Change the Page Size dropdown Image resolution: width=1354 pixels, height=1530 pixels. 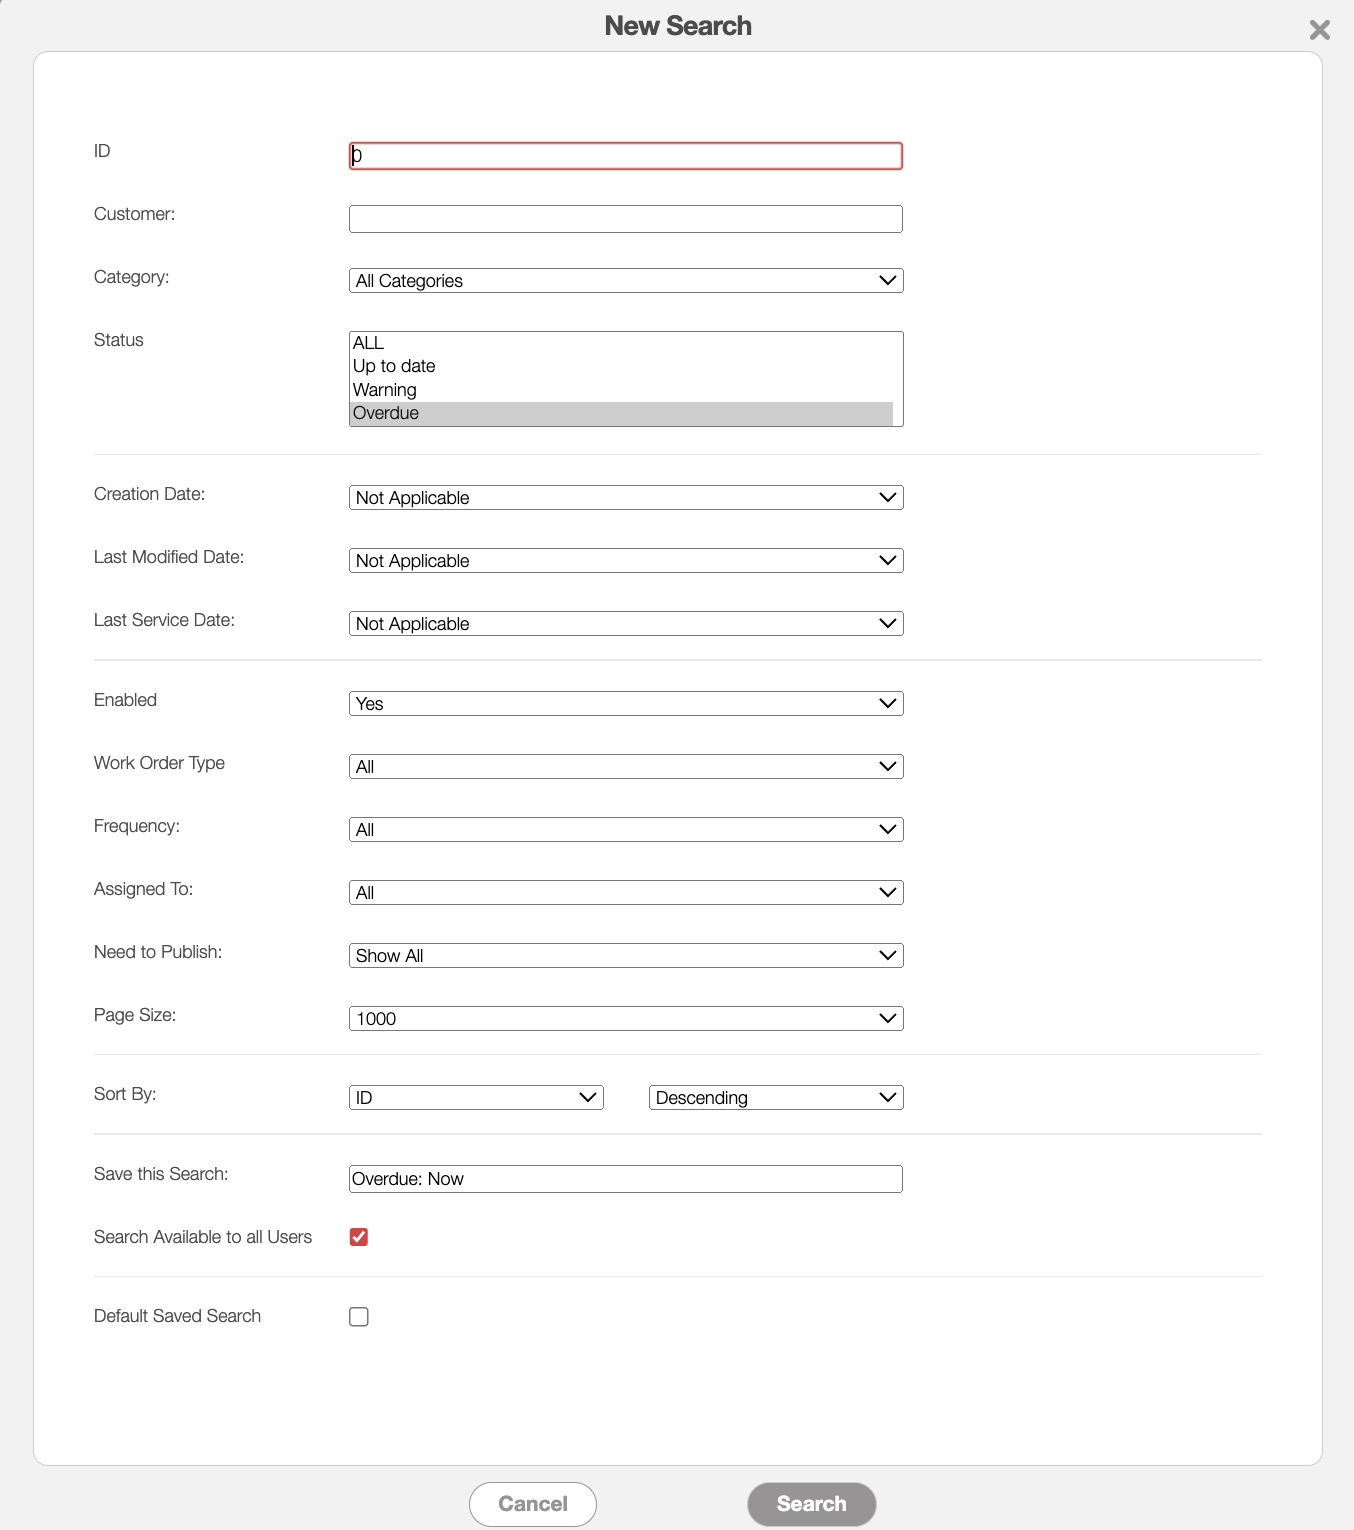tap(626, 1019)
